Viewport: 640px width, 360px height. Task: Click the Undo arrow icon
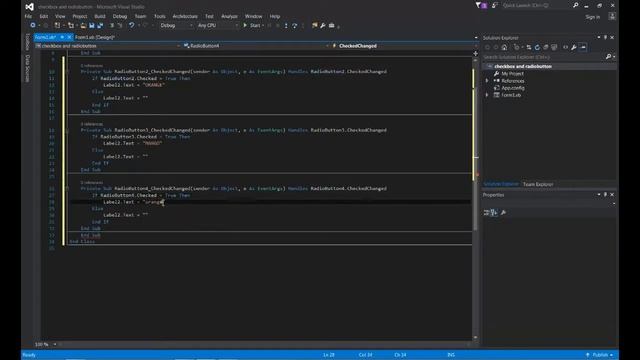tap(131, 25)
